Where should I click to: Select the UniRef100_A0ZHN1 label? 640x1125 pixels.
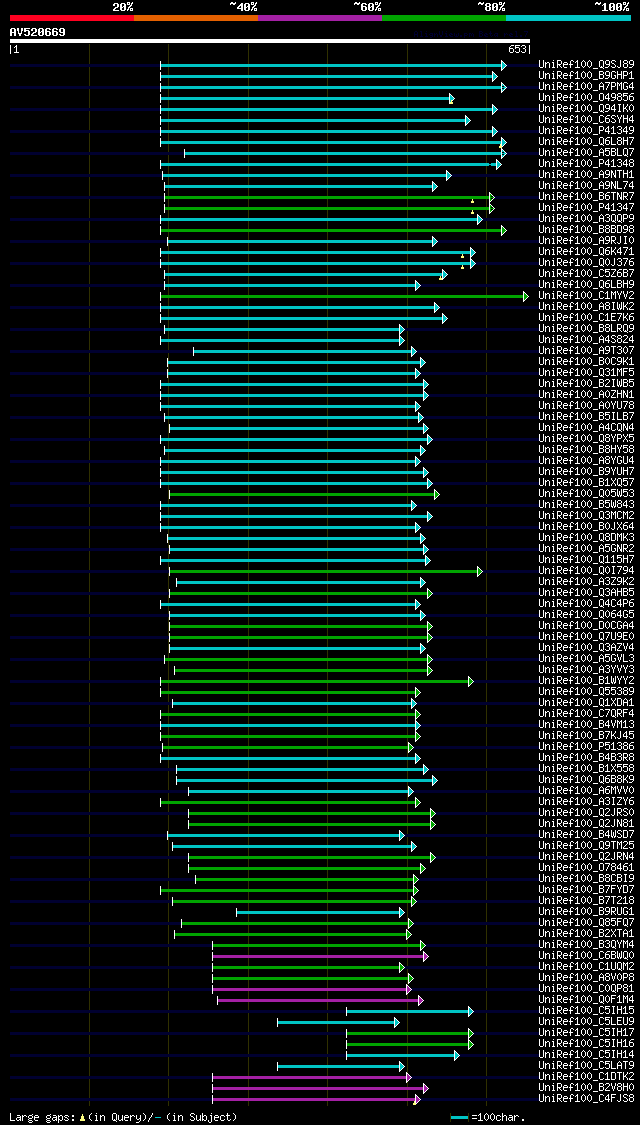(x=586, y=395)
